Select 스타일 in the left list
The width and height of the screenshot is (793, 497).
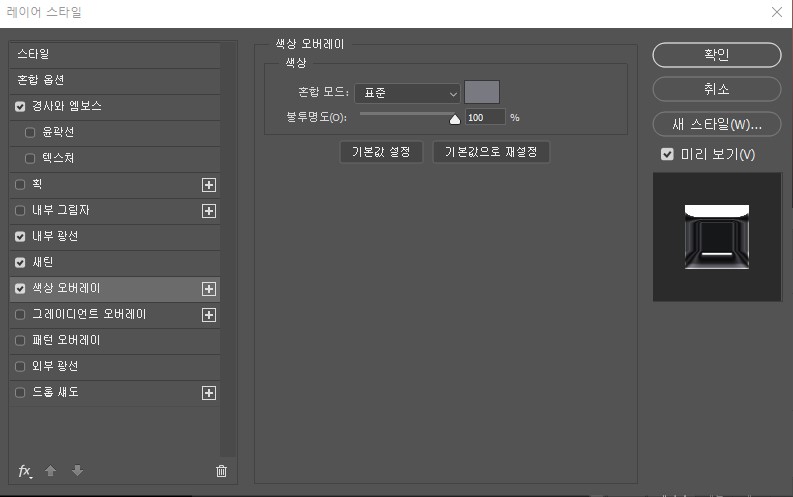click(115, 55)
